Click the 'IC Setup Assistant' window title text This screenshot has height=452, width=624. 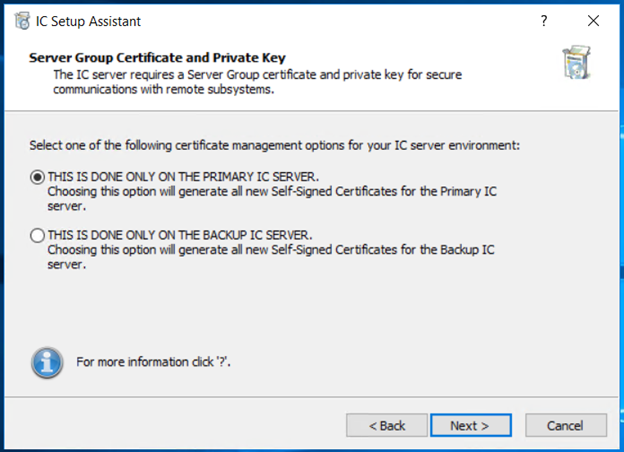(91, 21)
